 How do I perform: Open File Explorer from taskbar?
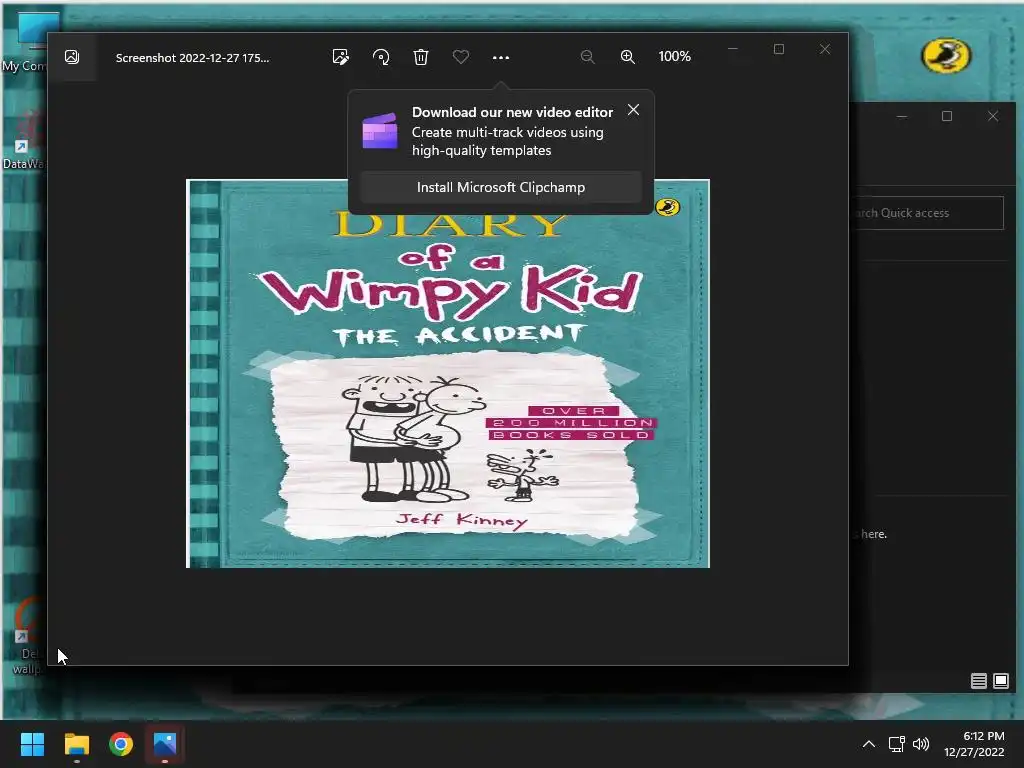click(76, 744)
